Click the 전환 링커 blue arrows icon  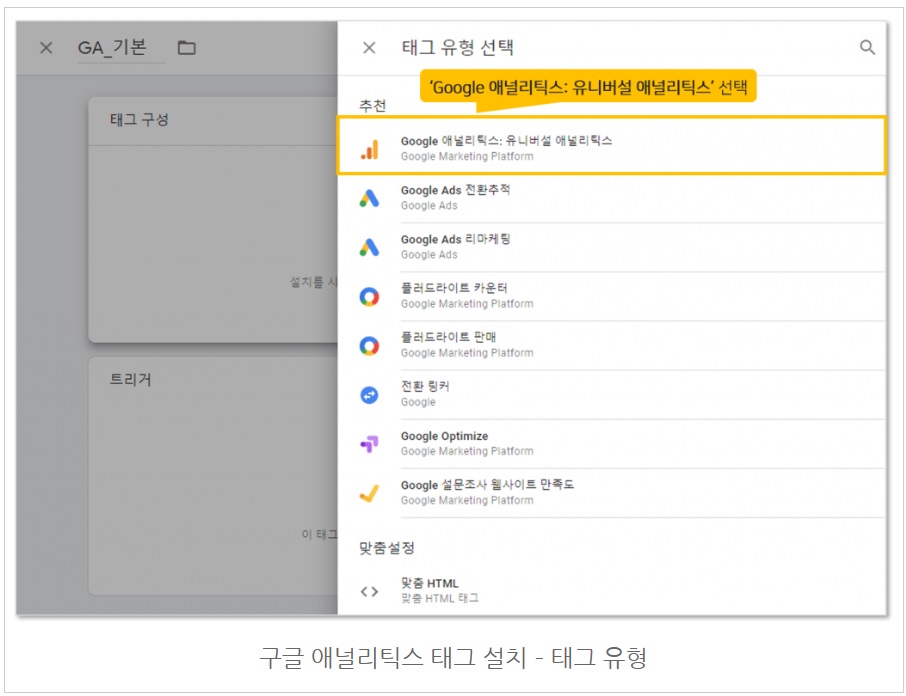point(369,395)
